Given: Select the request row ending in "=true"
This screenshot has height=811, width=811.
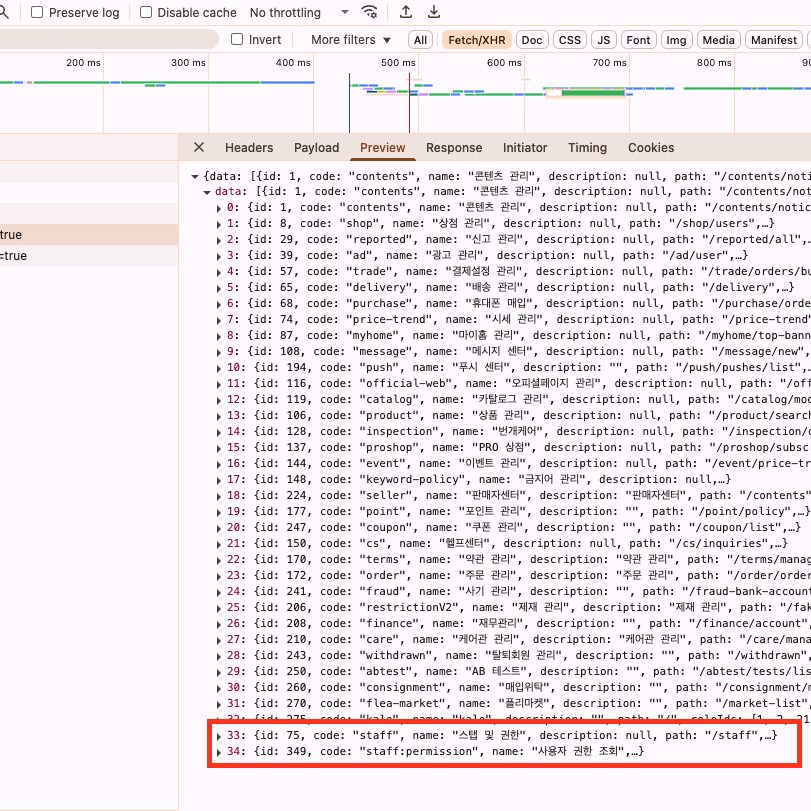Looking at the screenshot, I should click(x=89, y=256).
